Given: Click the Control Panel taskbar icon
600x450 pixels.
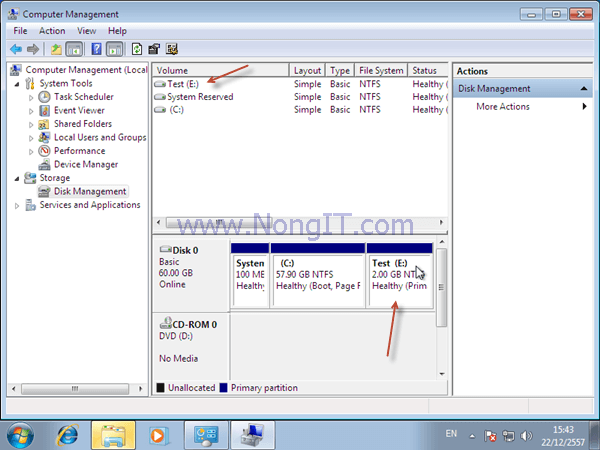Looking at the screenshot, I should pyautogui.click(x=206, y=435).
